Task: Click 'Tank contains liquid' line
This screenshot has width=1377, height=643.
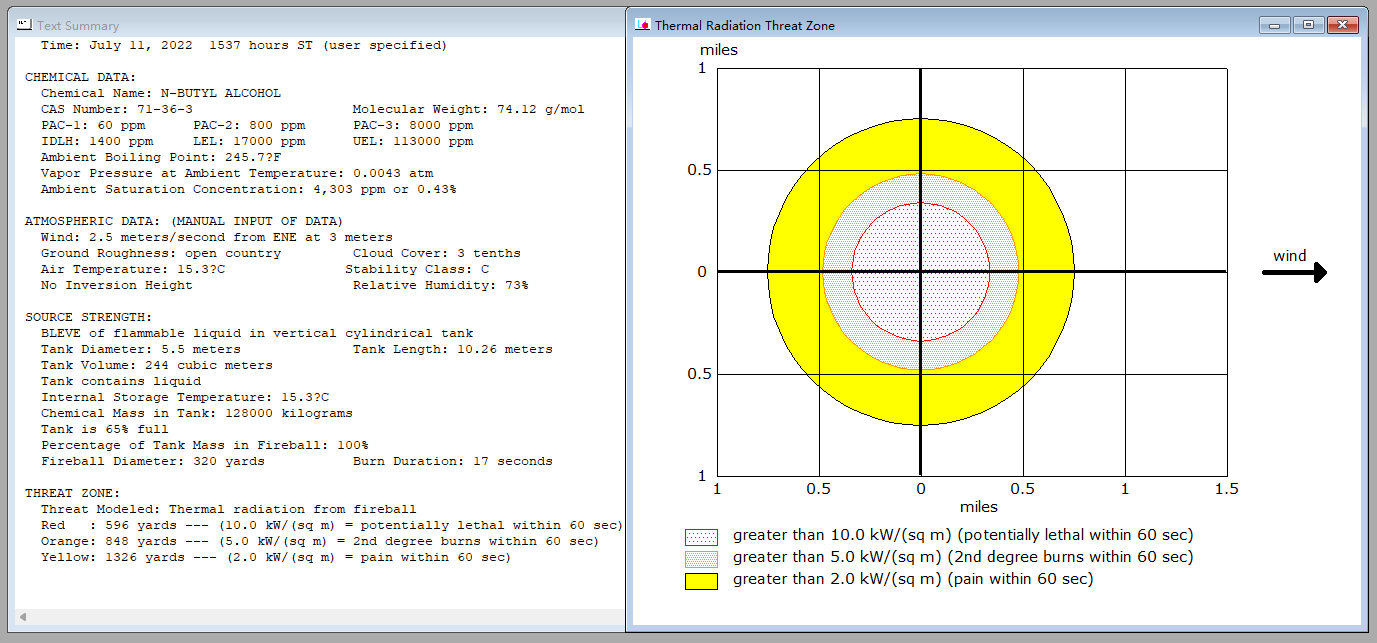Action: pos(121,381)
